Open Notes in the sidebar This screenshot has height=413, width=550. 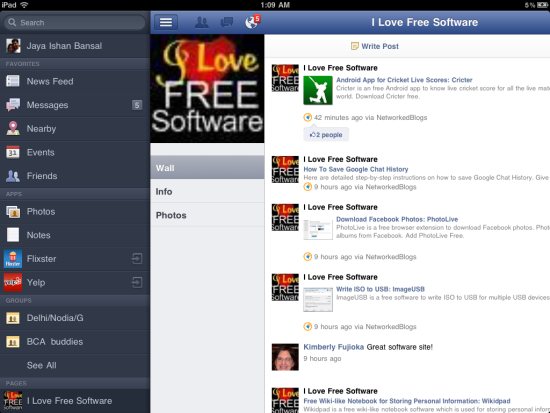[75, 235]
